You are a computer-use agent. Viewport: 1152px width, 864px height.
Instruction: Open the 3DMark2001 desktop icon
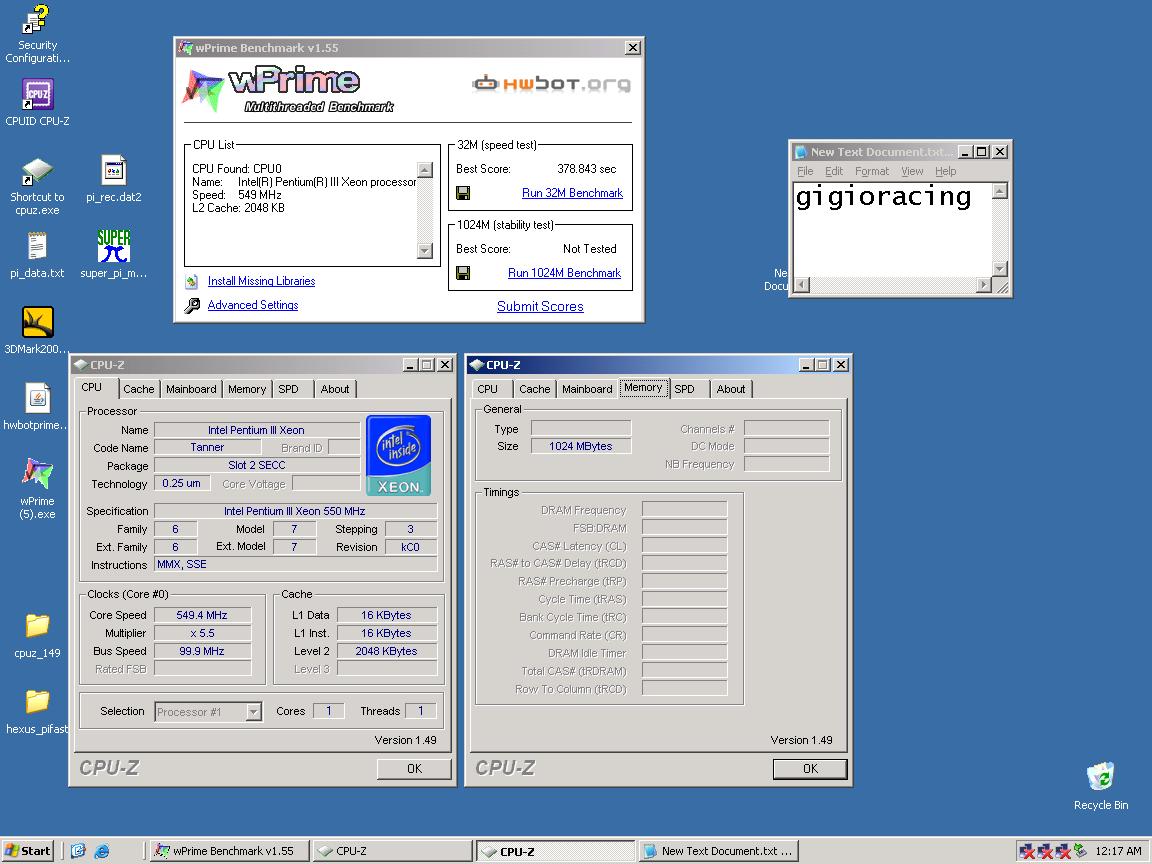tap(37, 331)
